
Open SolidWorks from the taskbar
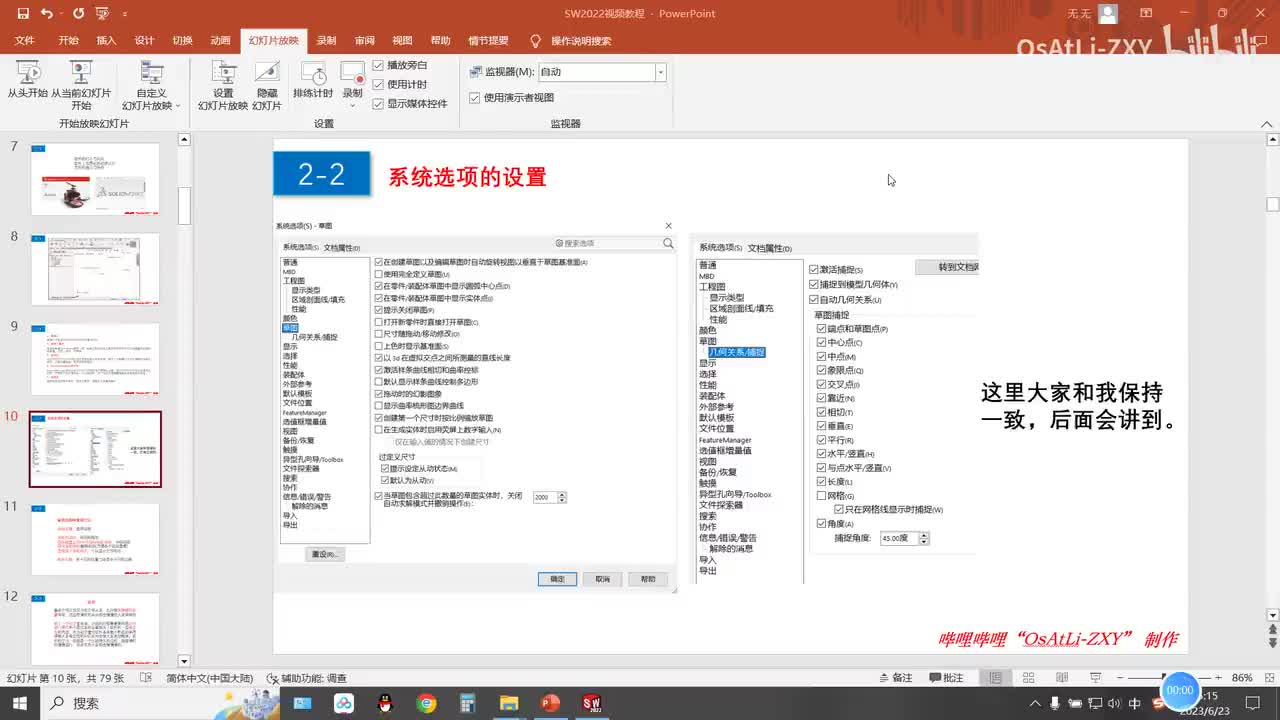click(x=591, y=703)
